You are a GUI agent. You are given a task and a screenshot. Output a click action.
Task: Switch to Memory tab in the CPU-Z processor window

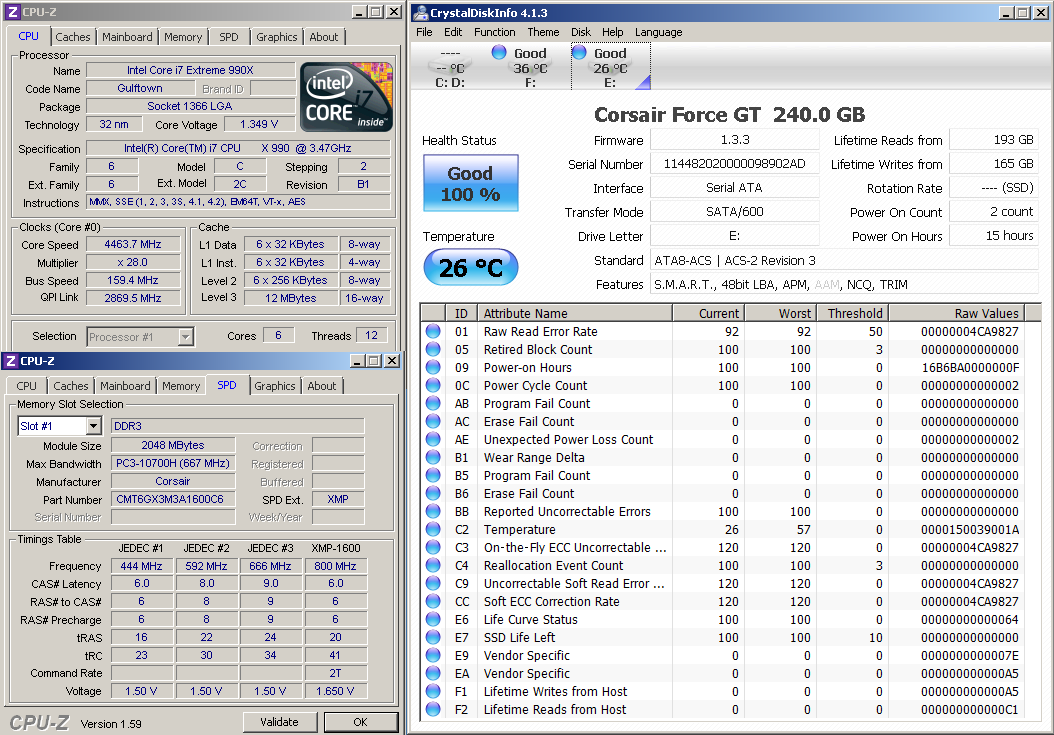[183, 37]
